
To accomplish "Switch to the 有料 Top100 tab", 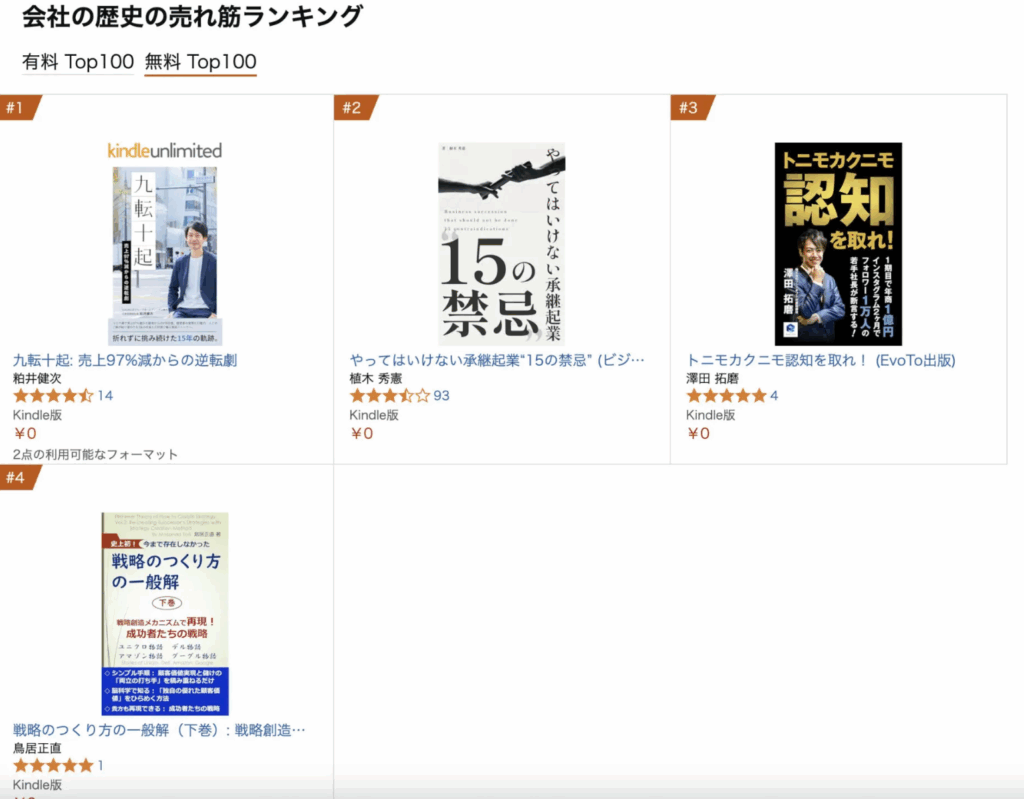I will (78, 62).
